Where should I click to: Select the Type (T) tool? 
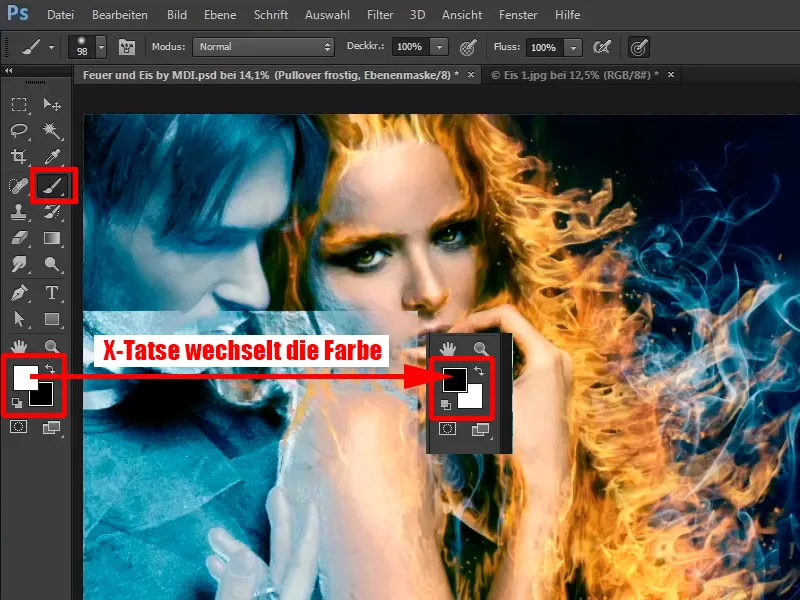pyautogui.click(x=52, y=293)
